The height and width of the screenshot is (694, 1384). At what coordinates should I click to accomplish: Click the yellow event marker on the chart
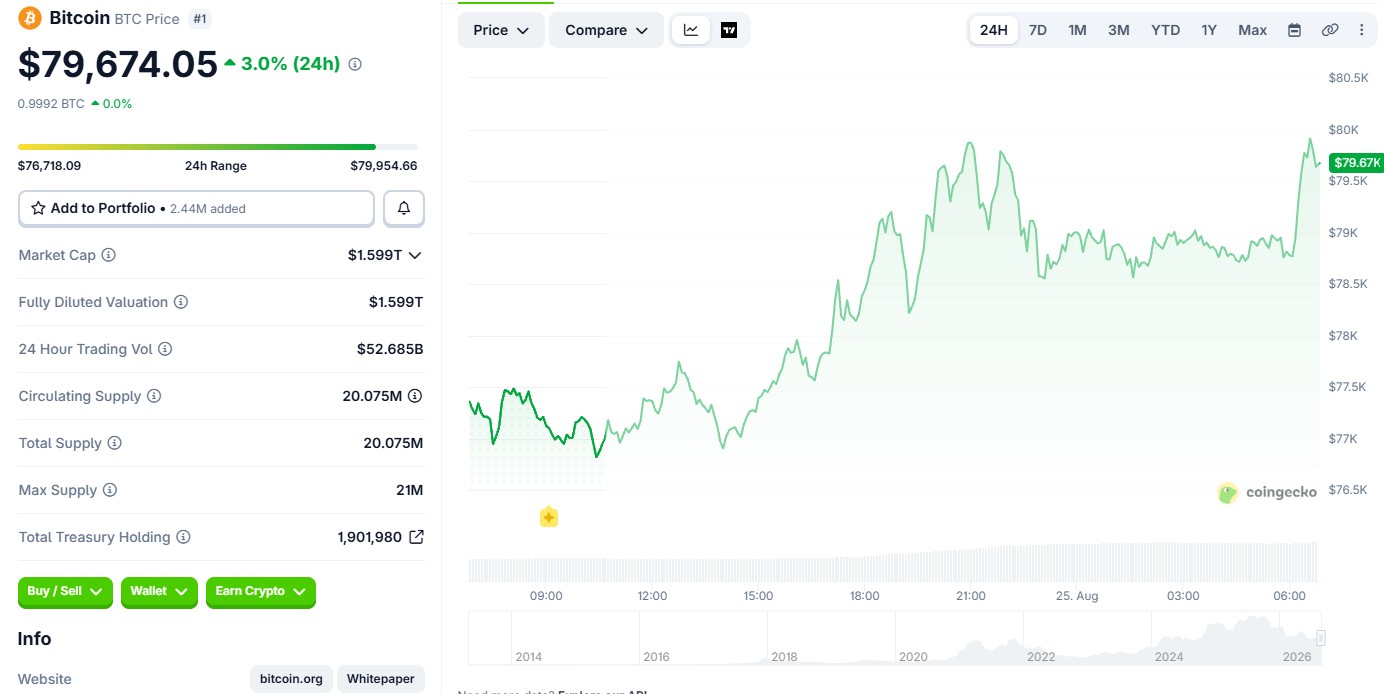(x=548, y=517)
